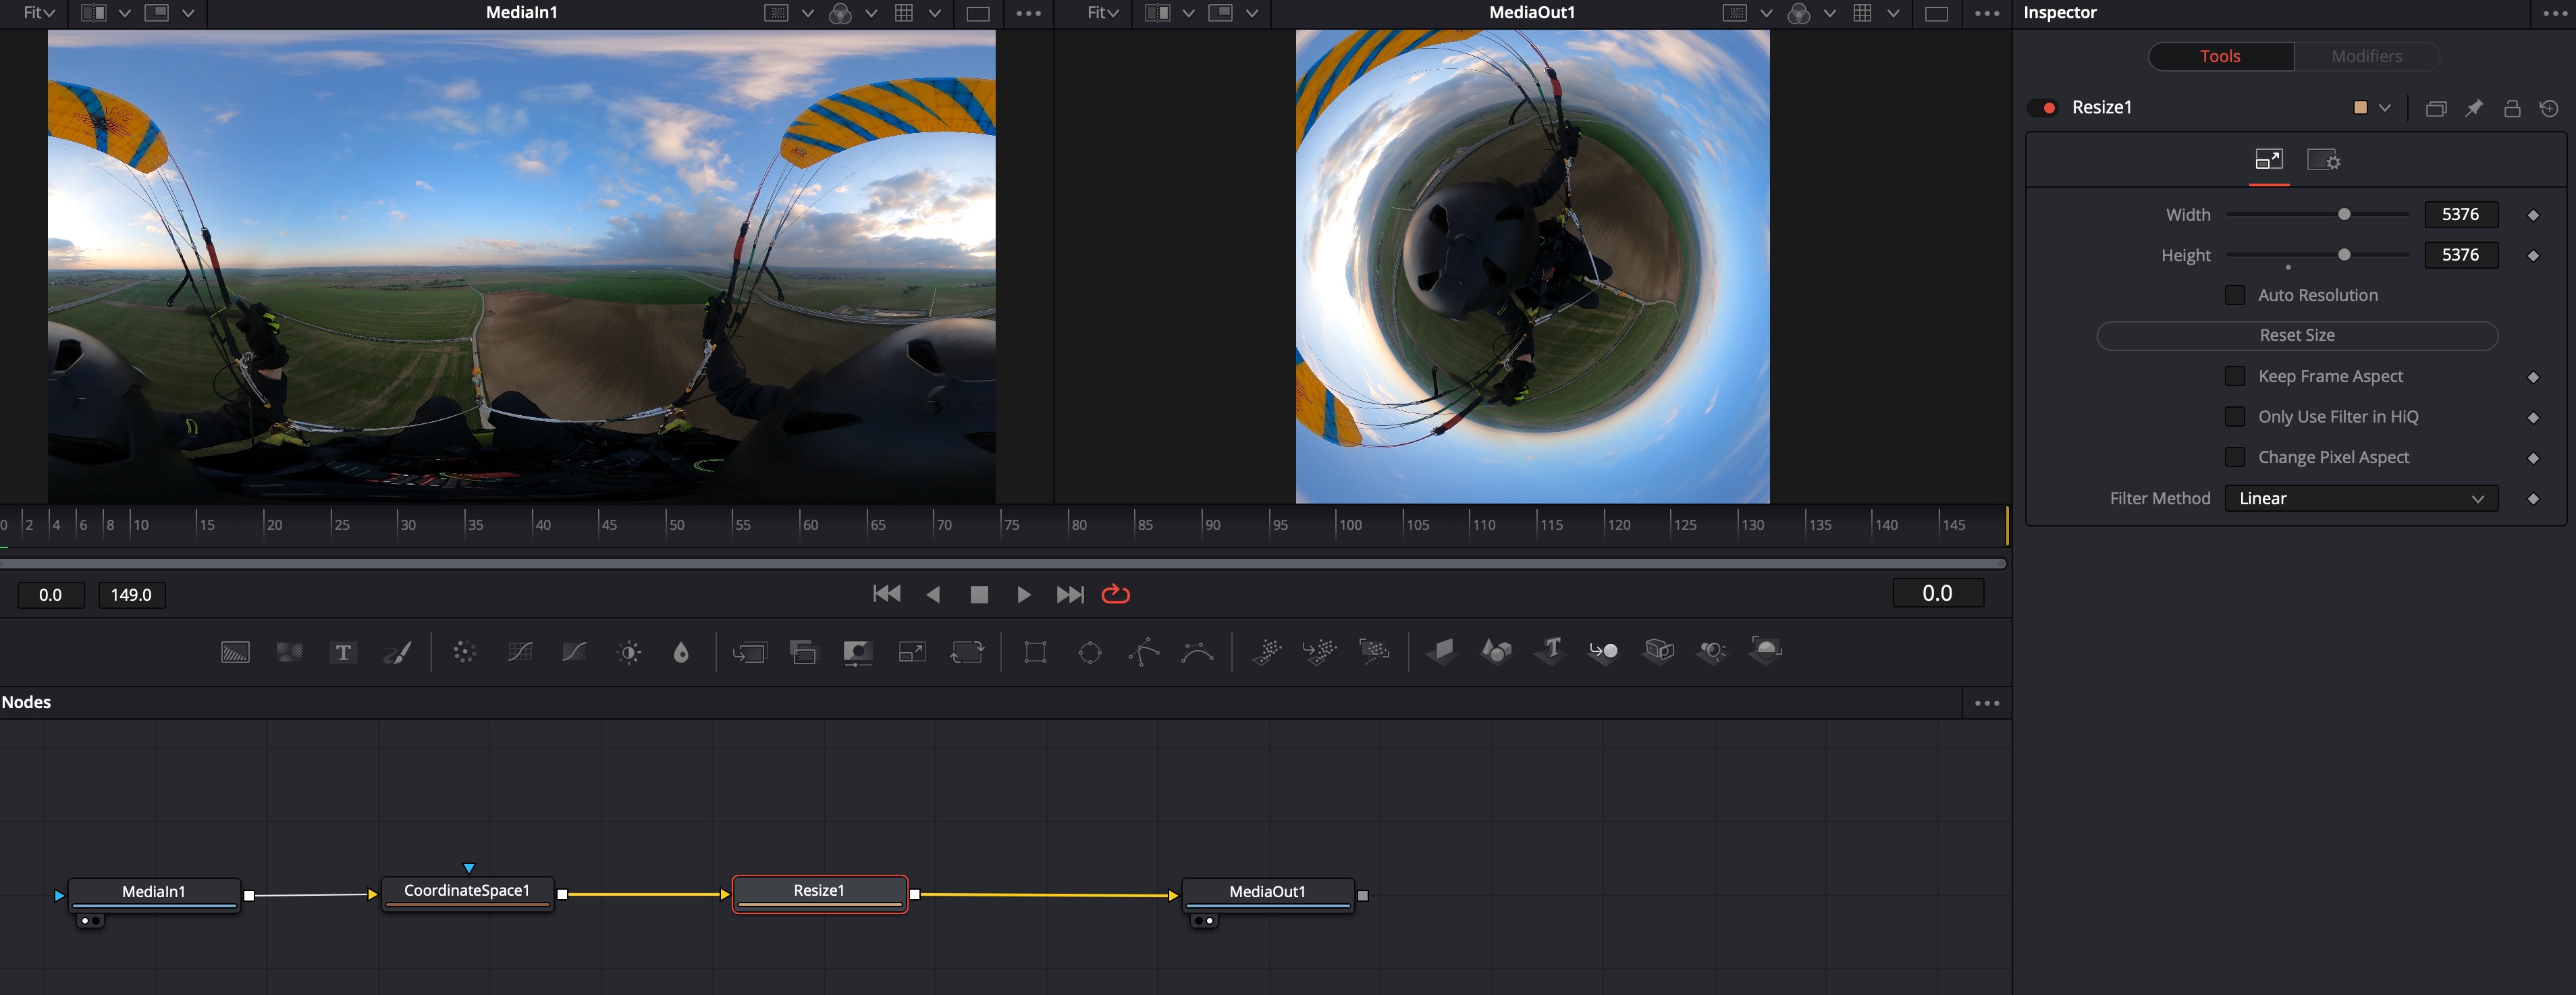Image resolution: width=2576 pixels, height=995 pixels.
Task: Toggle the loop playback button
Action: click(x=1115, y=595)
